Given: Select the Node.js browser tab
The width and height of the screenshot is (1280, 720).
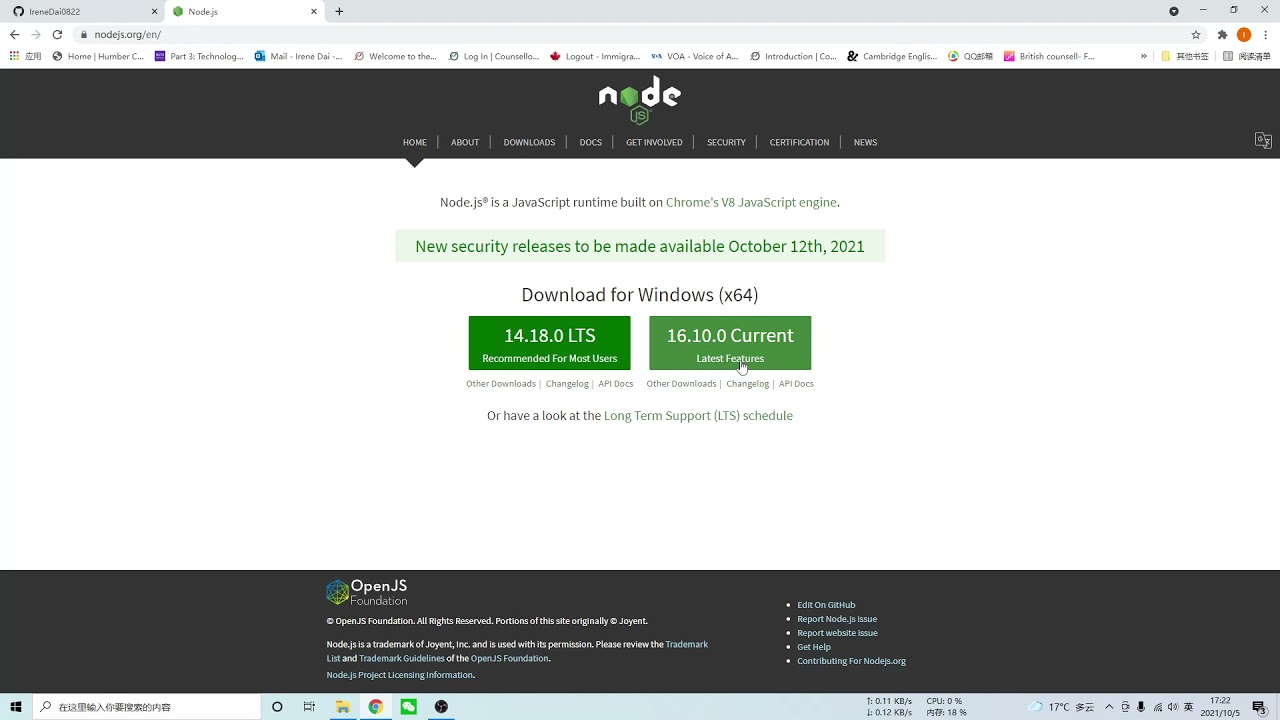Looking at the screenshot, I should point(245,11).
